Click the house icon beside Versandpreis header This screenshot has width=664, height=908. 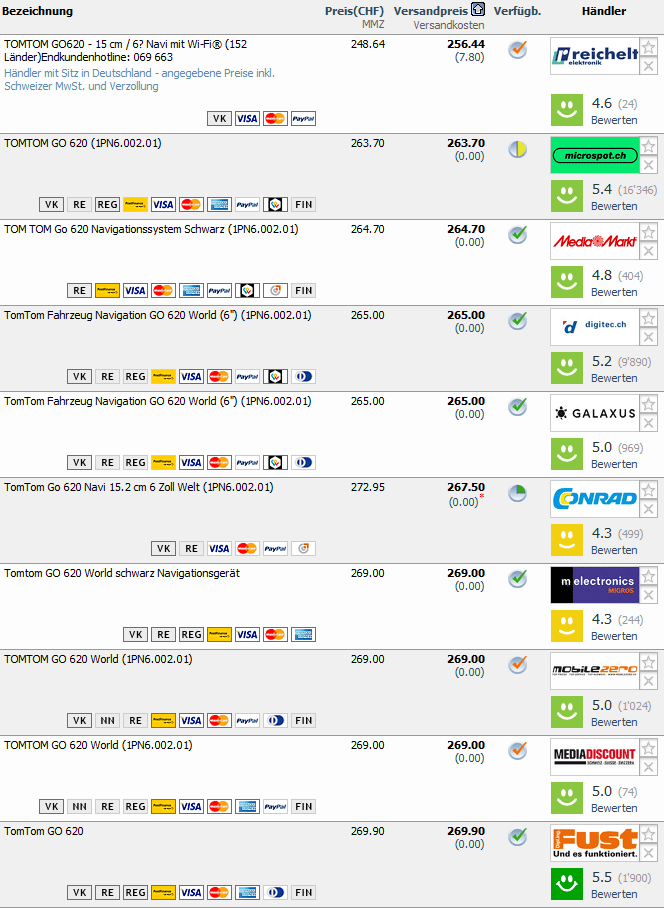pyautogui.click(x=478, y=10)
